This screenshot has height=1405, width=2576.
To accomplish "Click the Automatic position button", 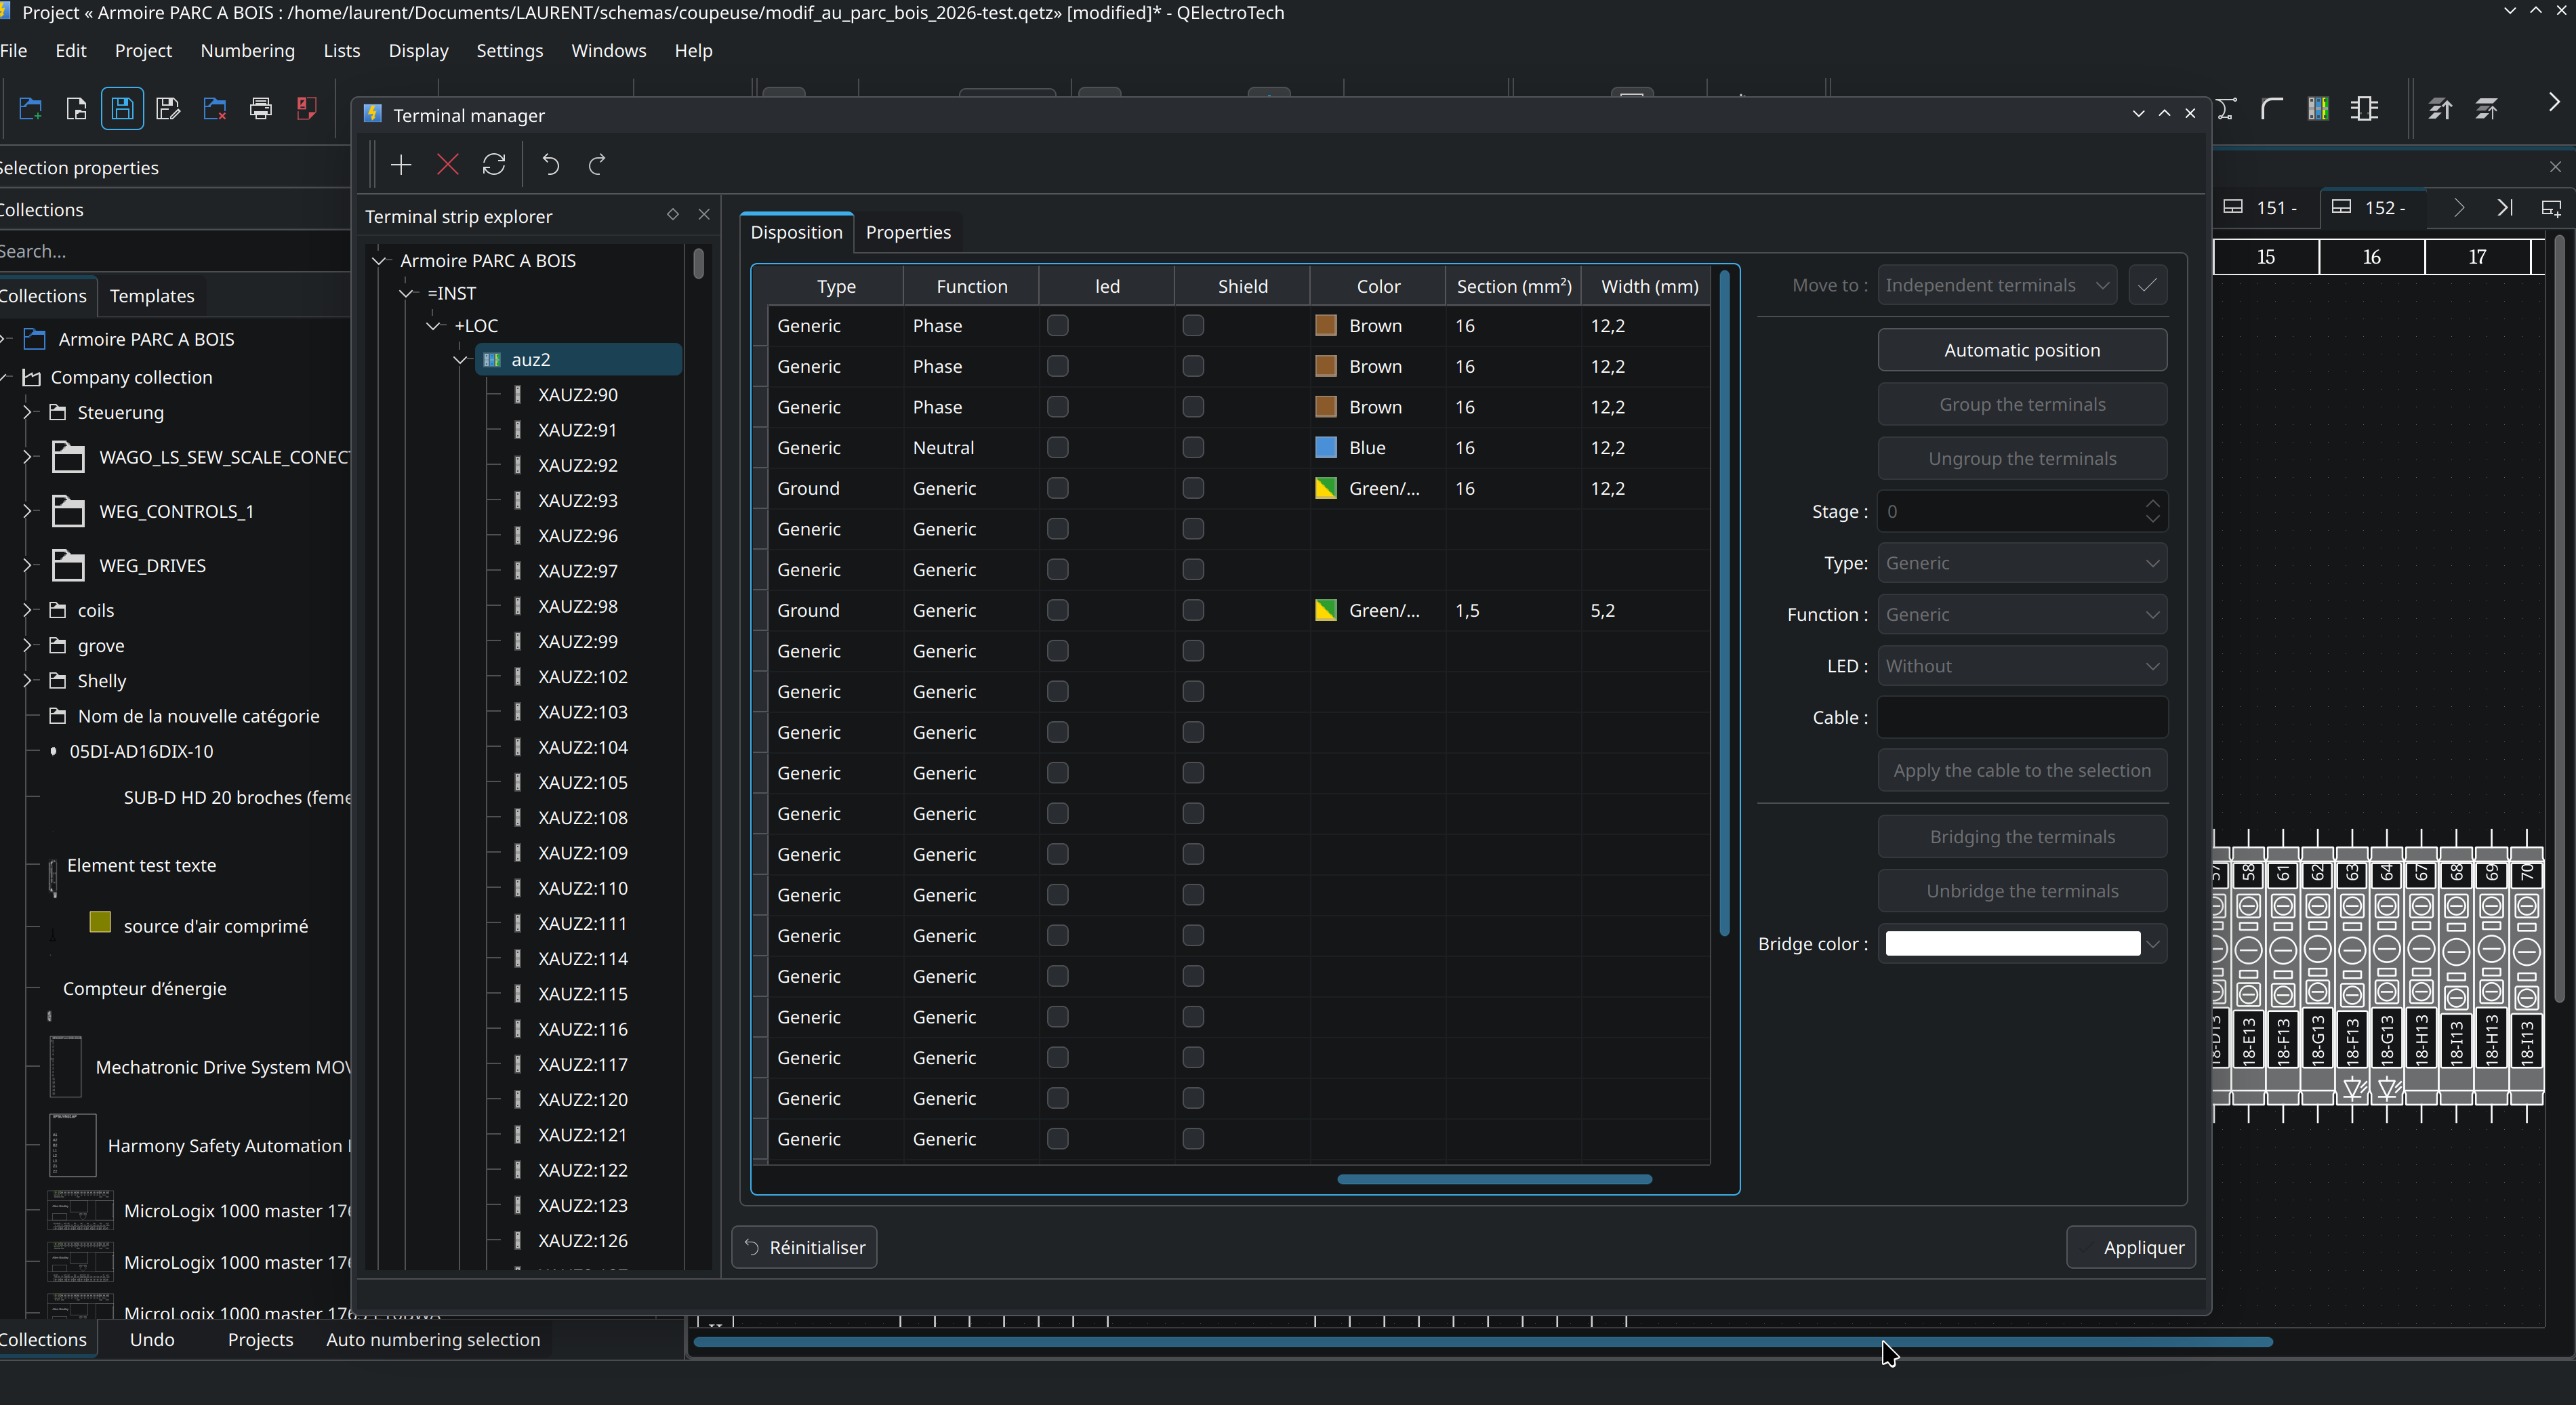I will tap(2022, 350).
